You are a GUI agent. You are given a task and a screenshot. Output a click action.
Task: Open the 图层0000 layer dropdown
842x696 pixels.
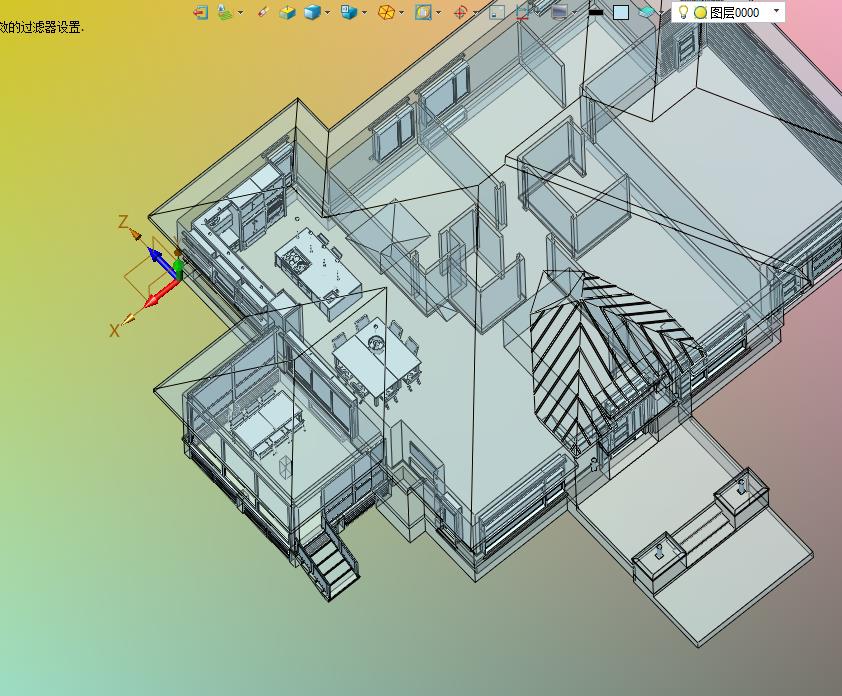[776, 11]
